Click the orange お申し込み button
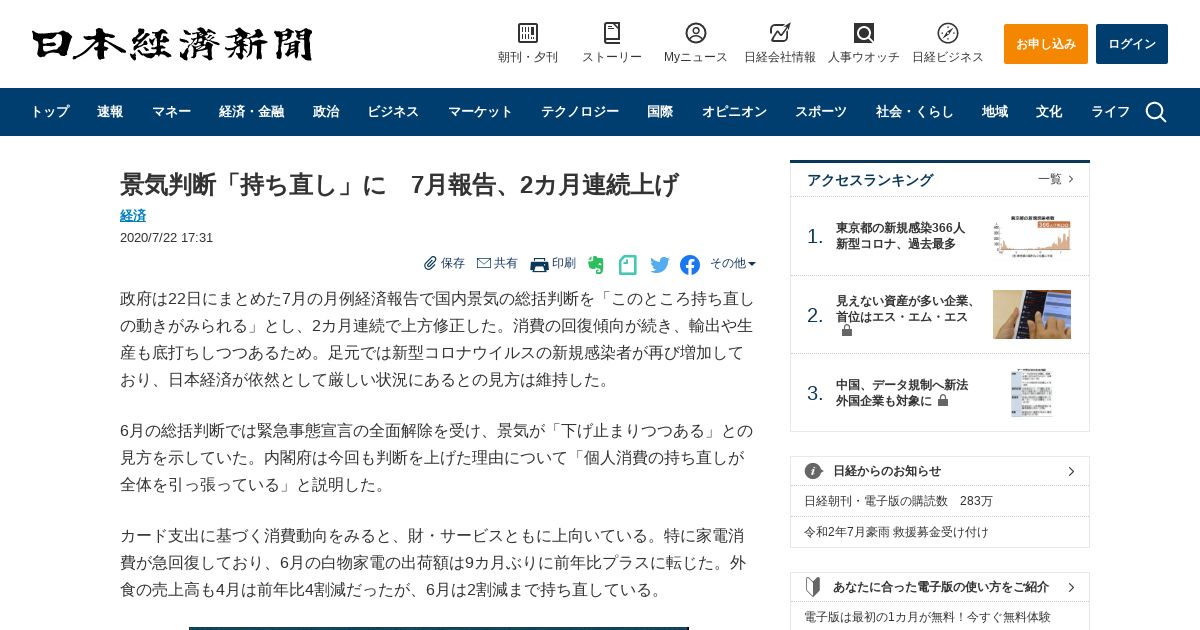 (1046, 44)
